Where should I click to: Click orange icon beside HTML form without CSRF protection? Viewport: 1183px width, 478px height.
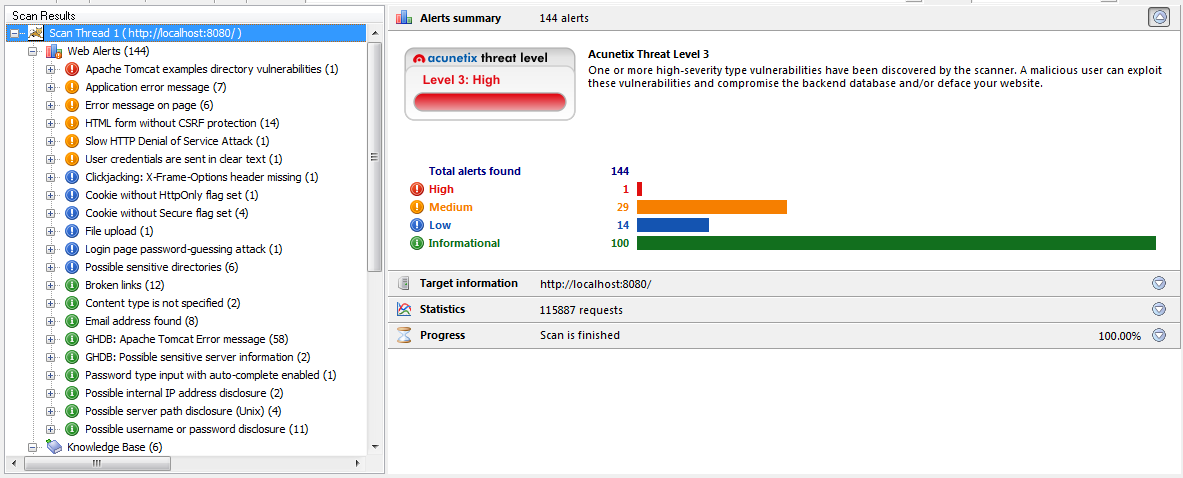(x=72, y=123)
